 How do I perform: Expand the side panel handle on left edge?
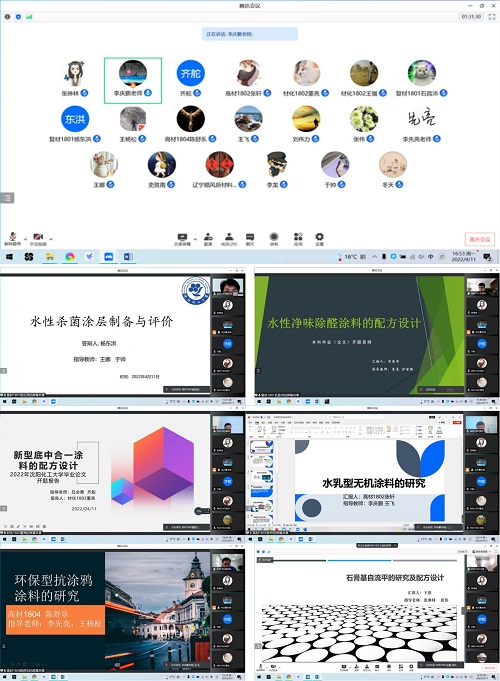click(x=7, y=198)
